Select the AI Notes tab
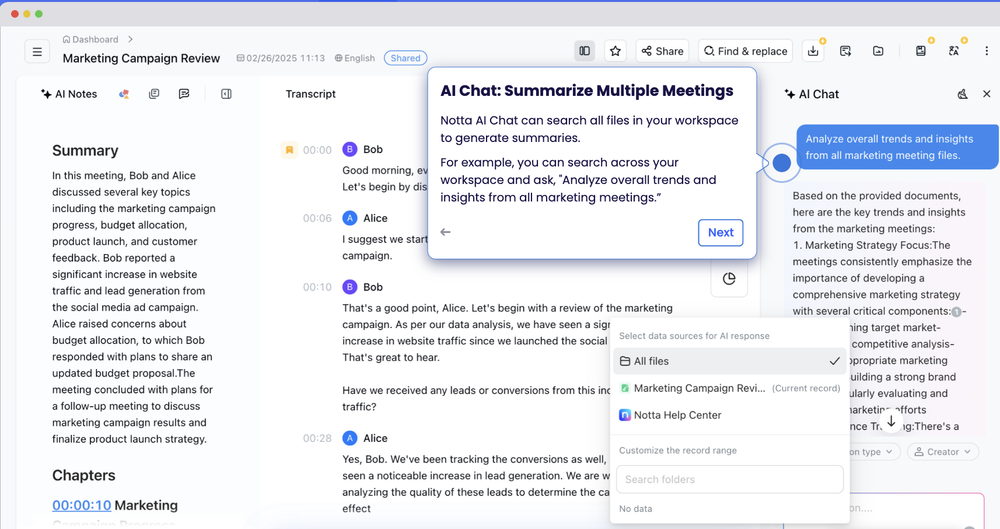The height and width of the screenshot is (529, 1000). click(69, 94)
